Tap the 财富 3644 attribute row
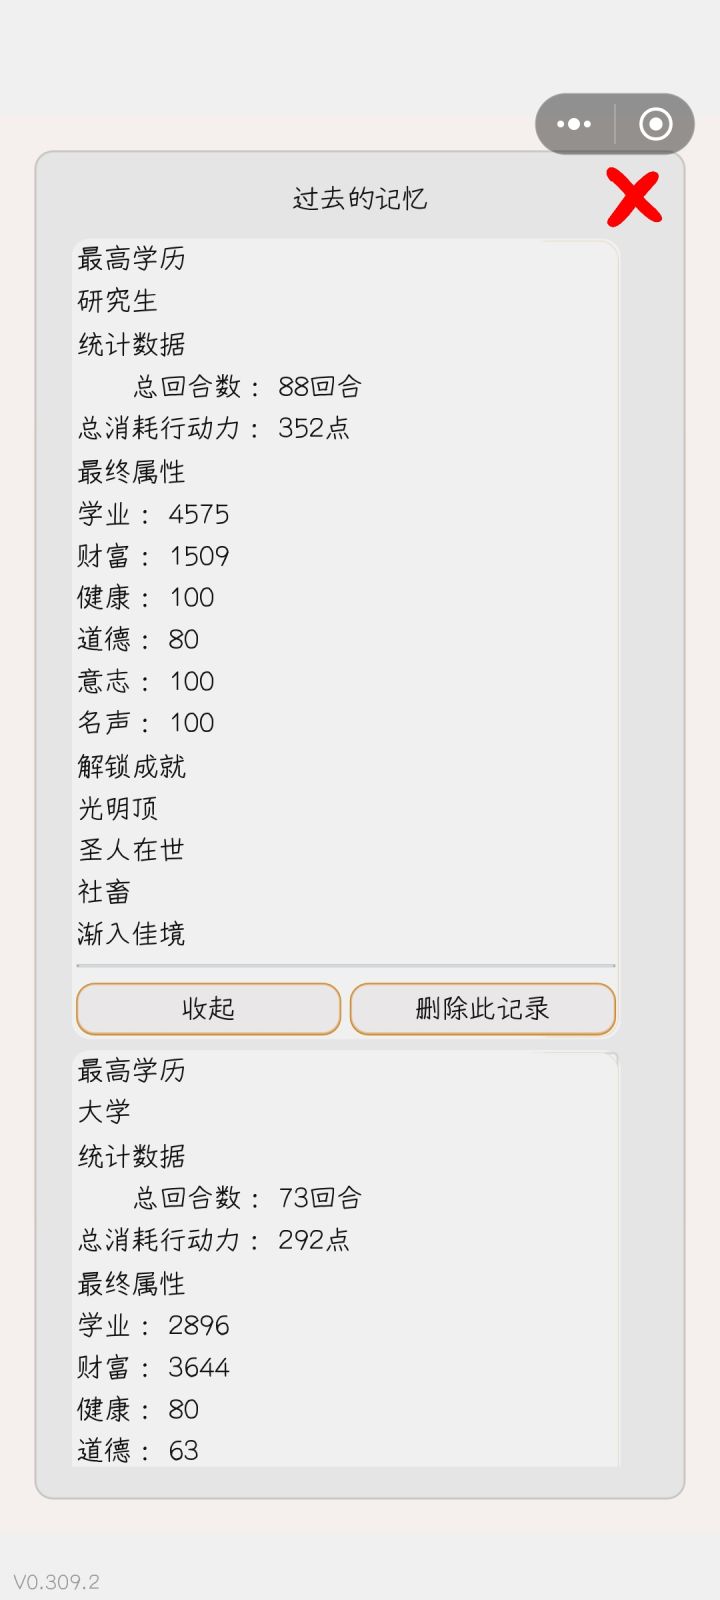Image resolution: width=720 pixels, height=1600 pixels. point(154,1367)
